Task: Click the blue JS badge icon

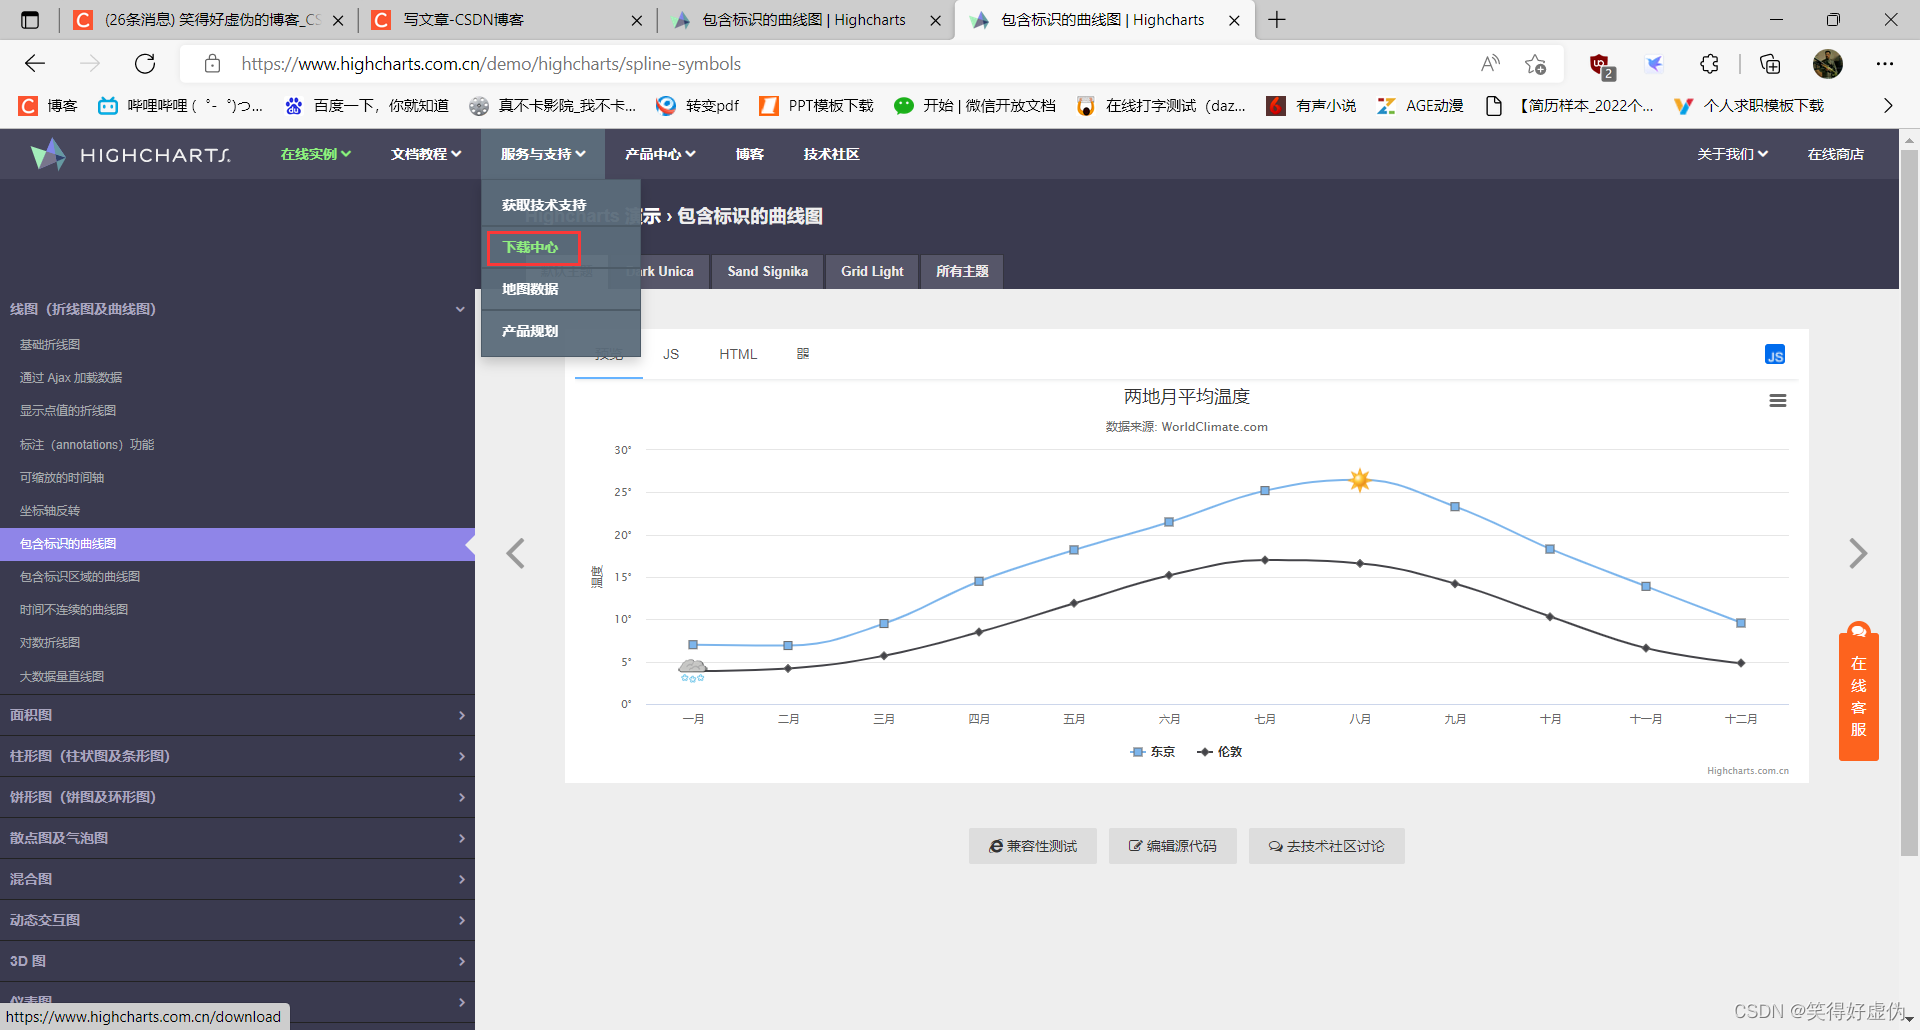Action: [1775, 355]
